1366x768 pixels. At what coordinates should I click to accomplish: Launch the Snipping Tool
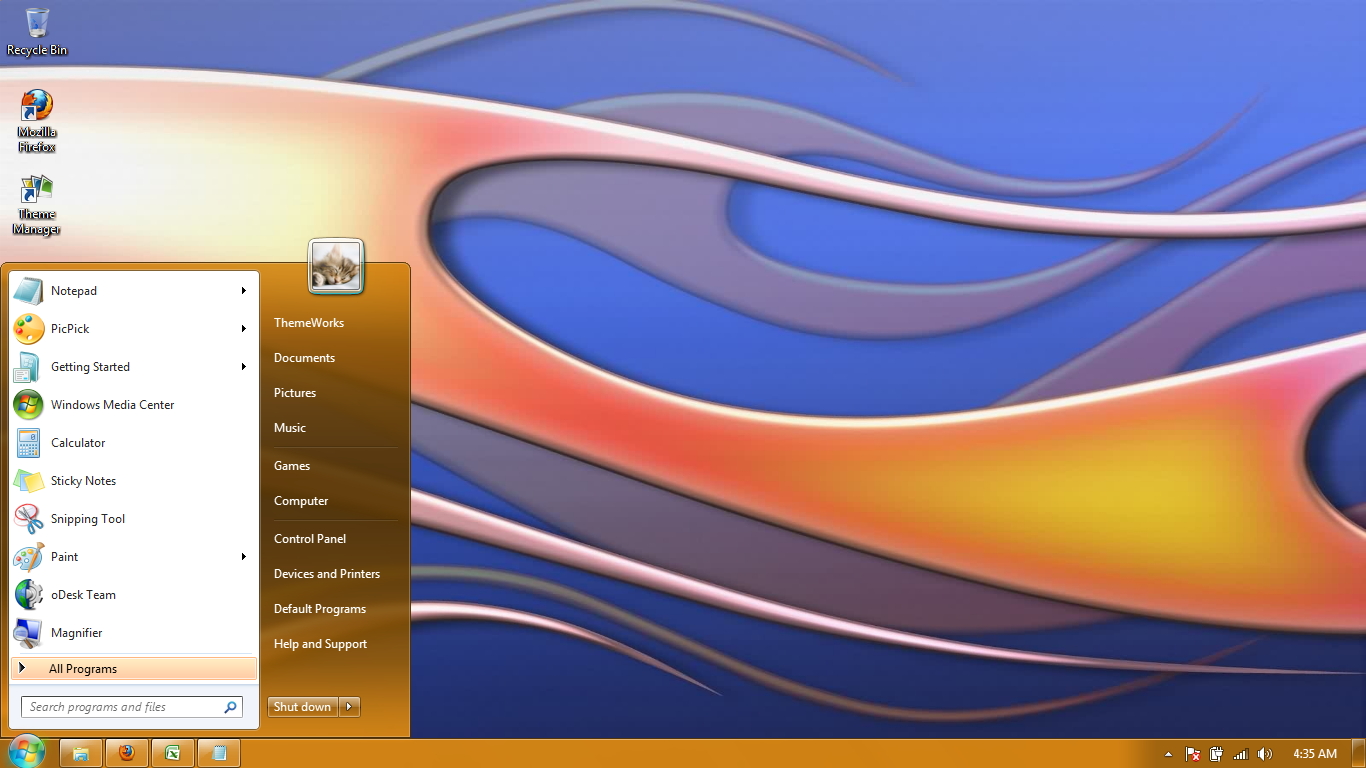pyautogui.click(x=89, y=519)
